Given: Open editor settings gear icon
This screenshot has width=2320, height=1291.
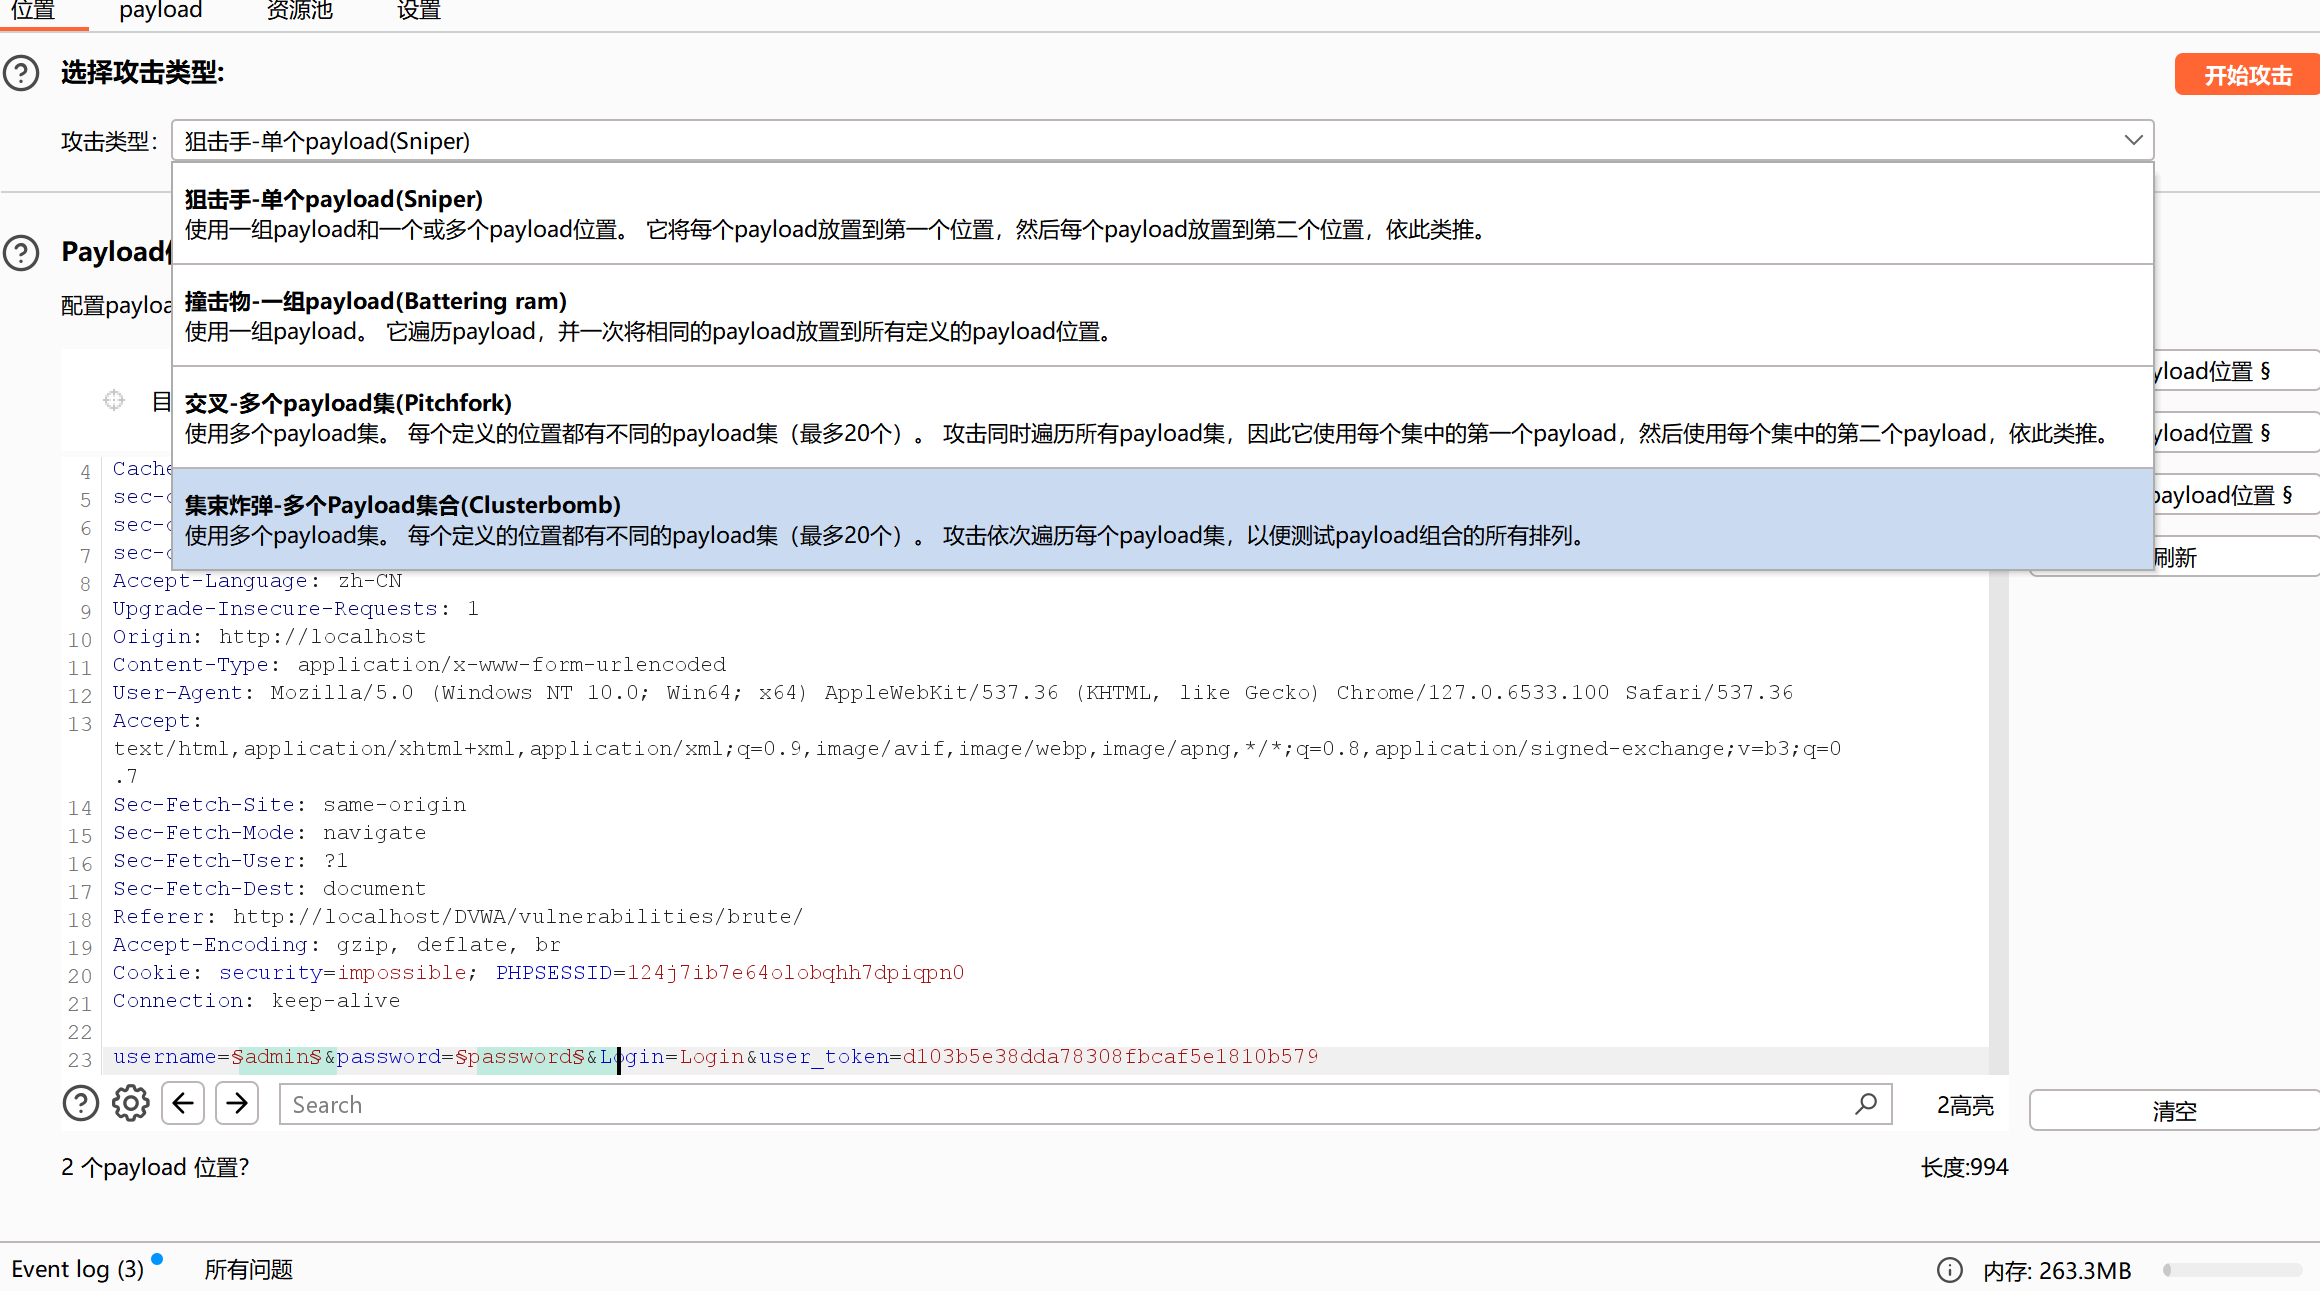Looking at the screenshot, I should coord(130,1104).
